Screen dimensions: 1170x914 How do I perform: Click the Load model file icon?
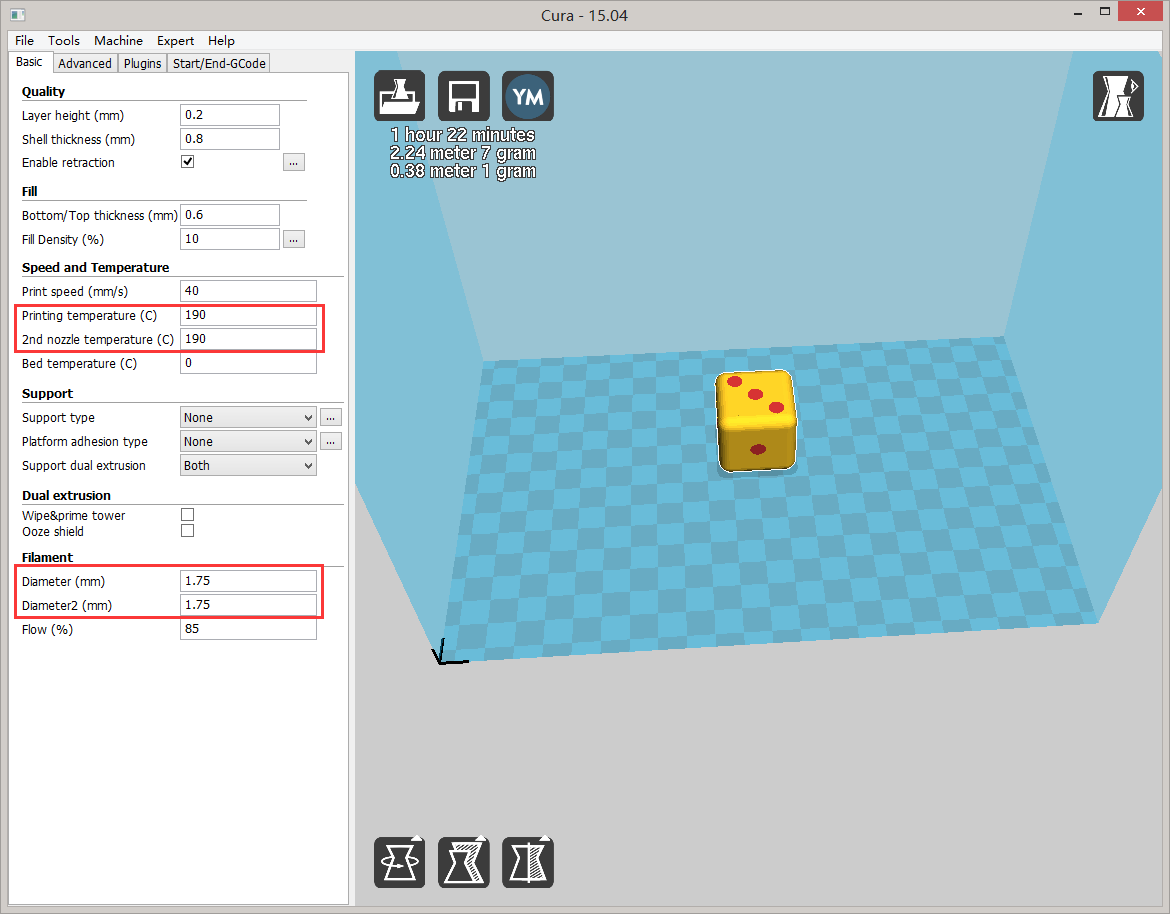coord(399,95)
